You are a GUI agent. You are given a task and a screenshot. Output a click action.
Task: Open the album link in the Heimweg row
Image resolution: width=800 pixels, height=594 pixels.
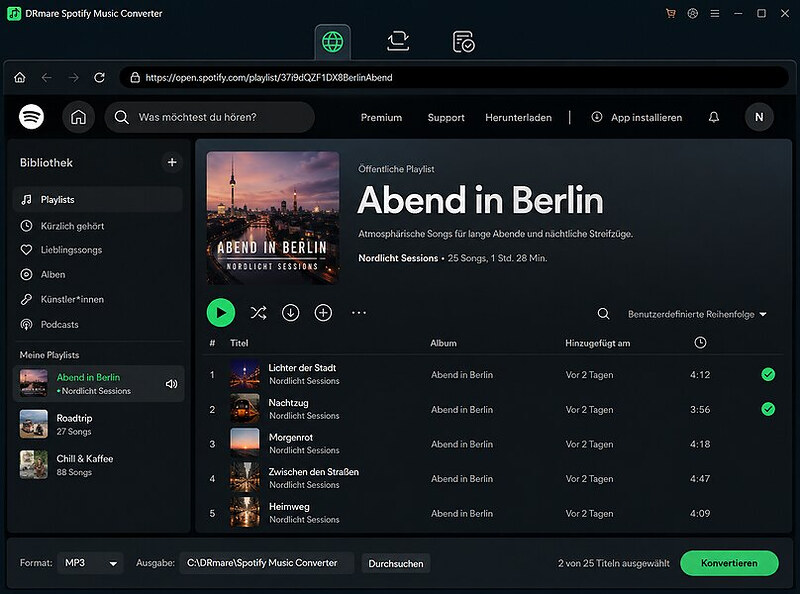[462, 513]
